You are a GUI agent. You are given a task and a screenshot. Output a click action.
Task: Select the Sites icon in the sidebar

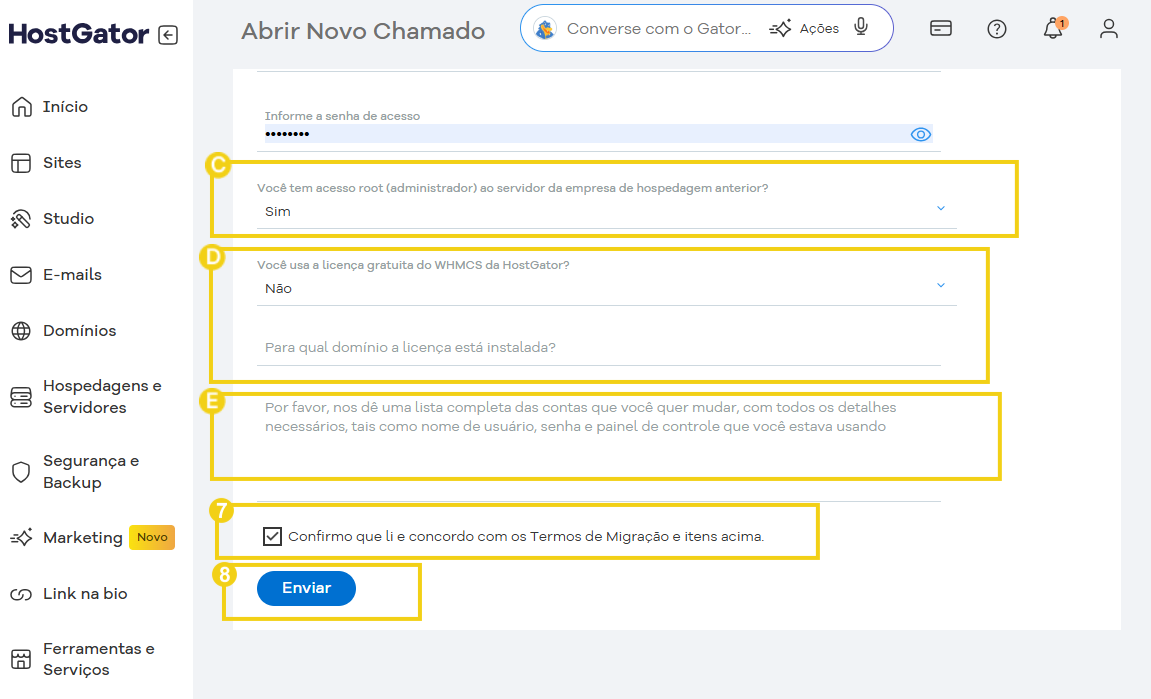(x=22, y=162)
